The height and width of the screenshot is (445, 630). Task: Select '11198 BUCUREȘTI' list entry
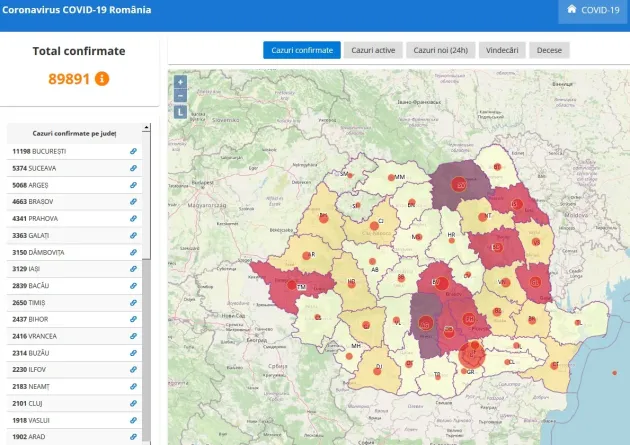[74, 151]
